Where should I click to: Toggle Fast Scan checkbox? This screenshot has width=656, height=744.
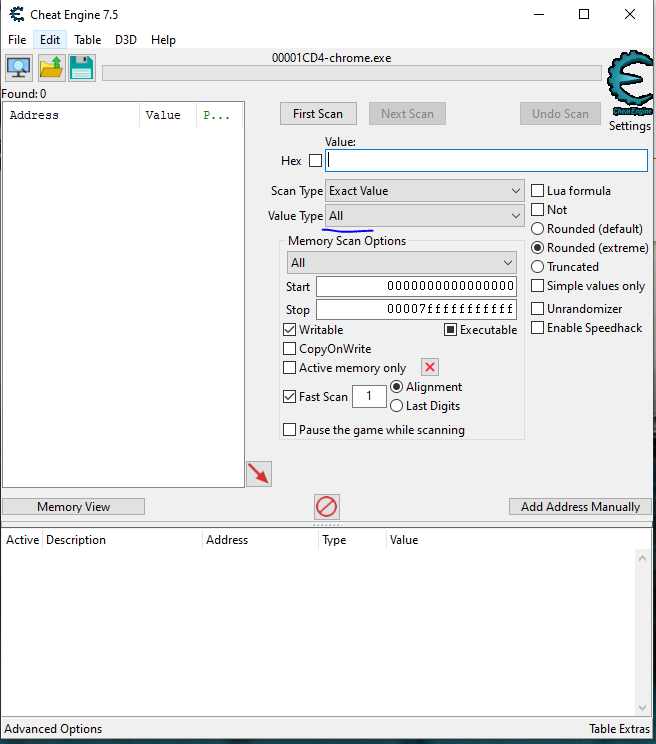pyautogui.click(x=289, y=397)
